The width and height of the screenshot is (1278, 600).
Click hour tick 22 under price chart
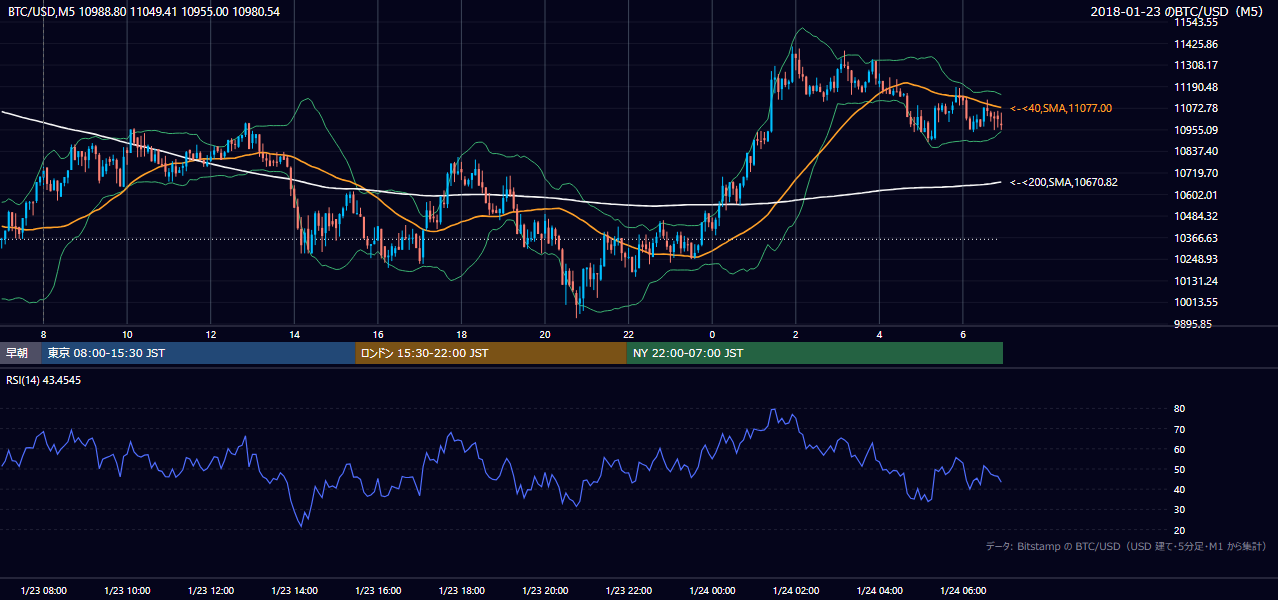click(x=628, y=333)
